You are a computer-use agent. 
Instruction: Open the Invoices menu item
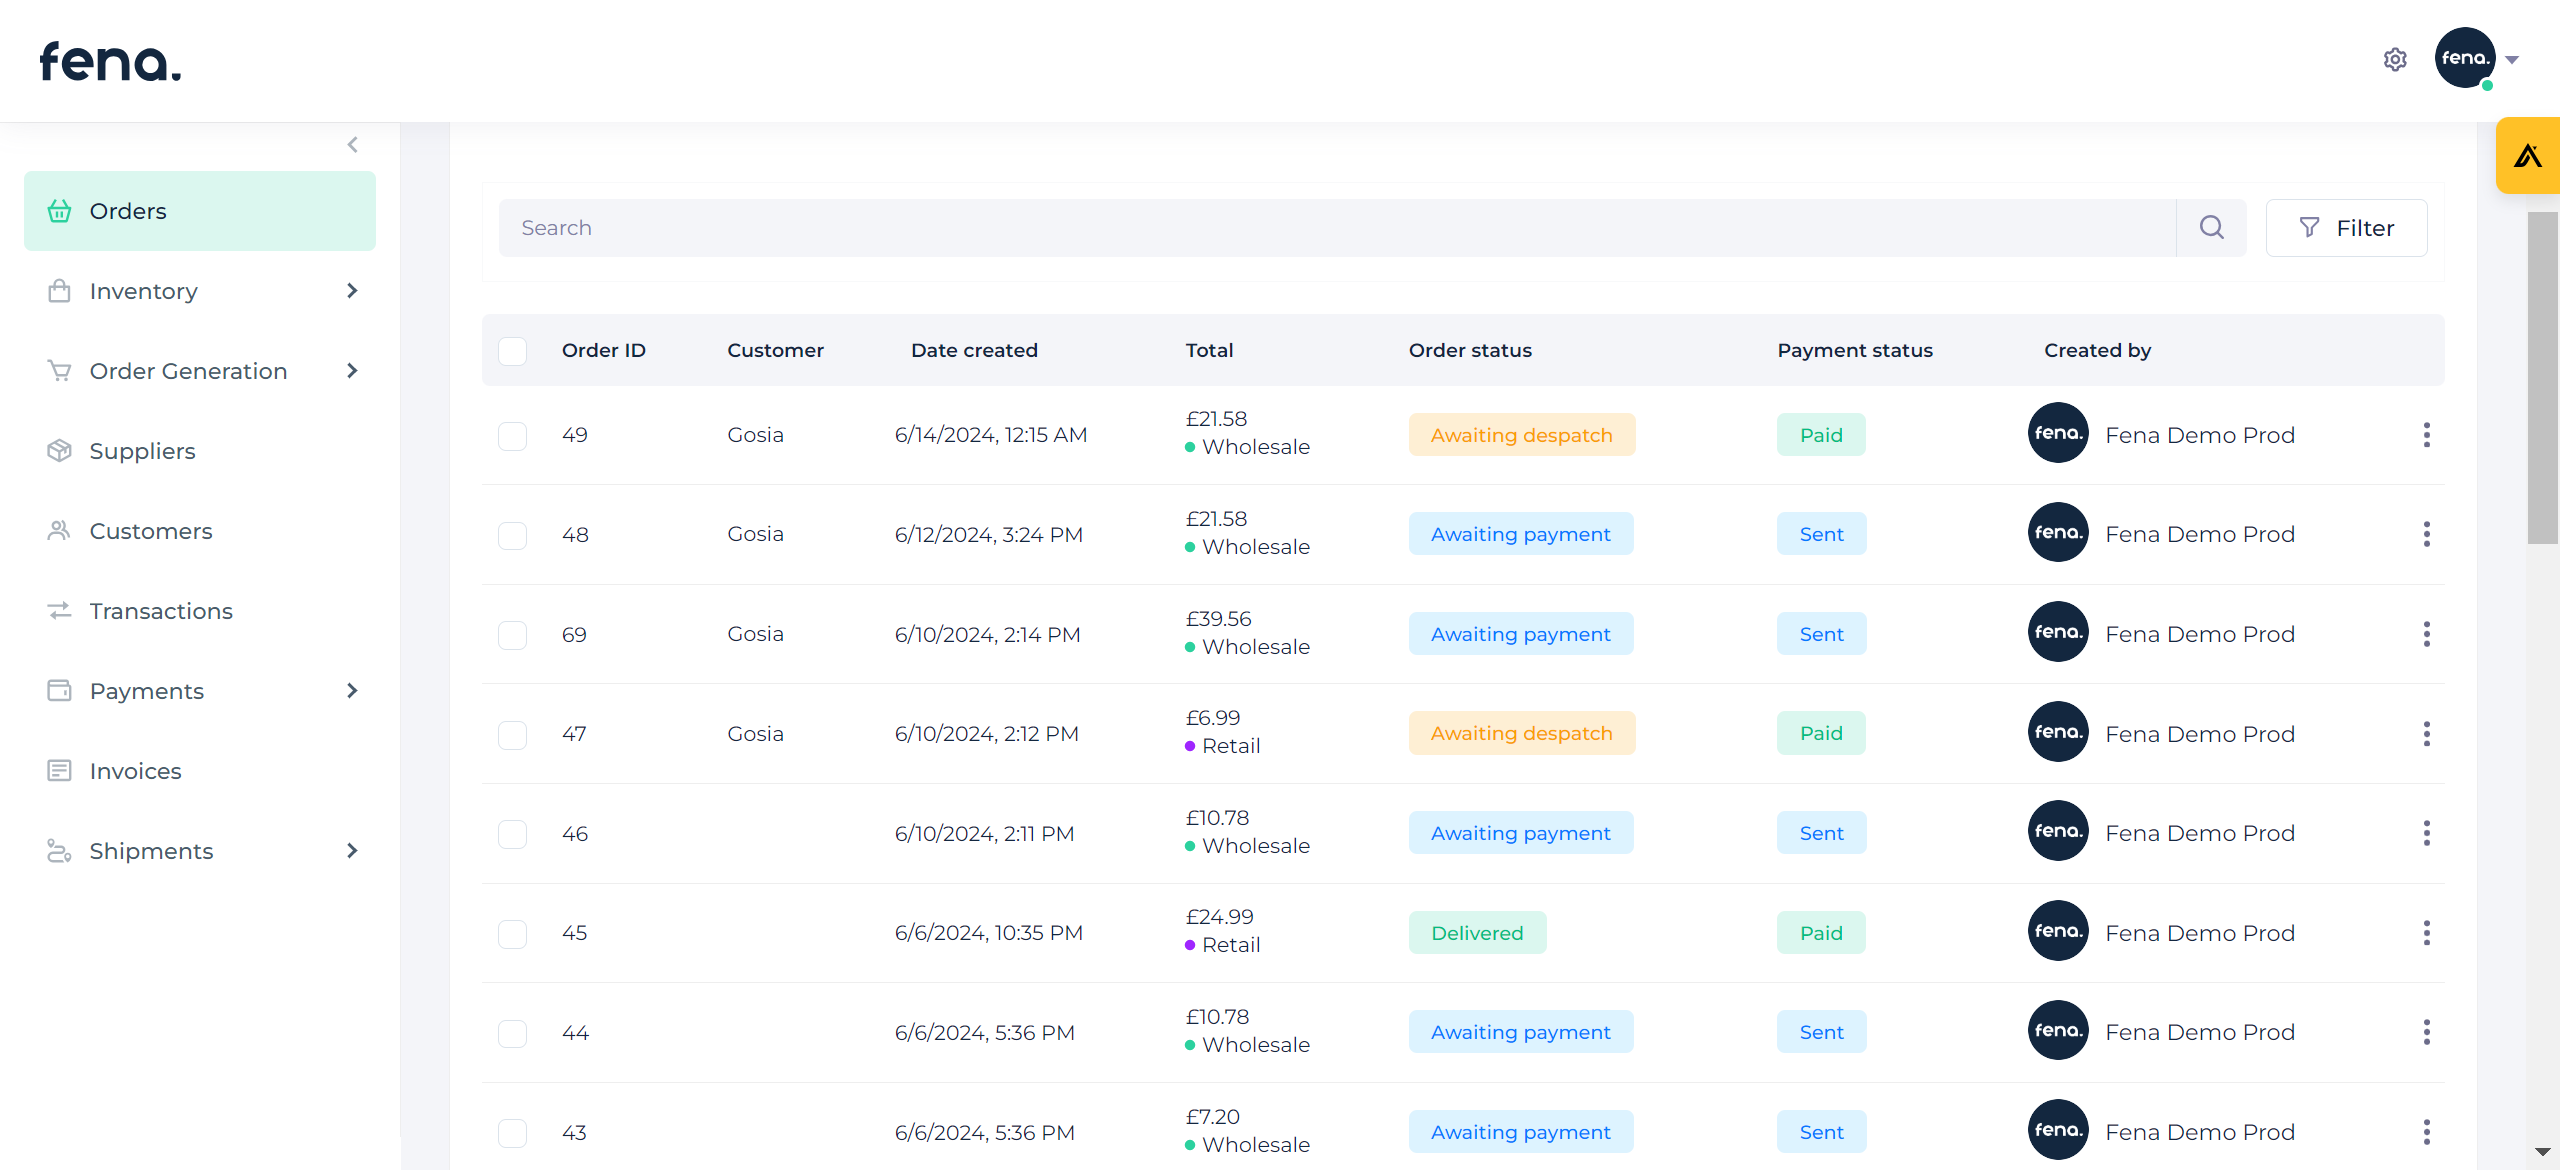tap(135, 771)
